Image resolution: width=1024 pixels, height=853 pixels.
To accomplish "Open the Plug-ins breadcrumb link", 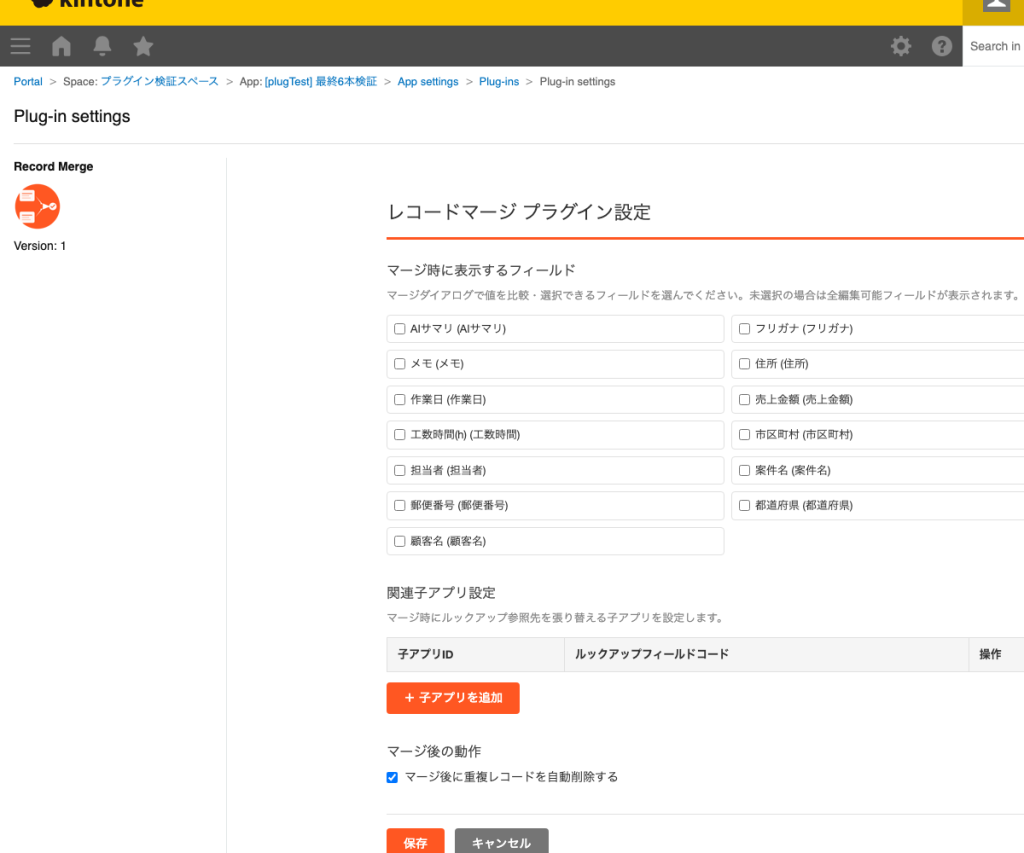I will click(498, 81).
